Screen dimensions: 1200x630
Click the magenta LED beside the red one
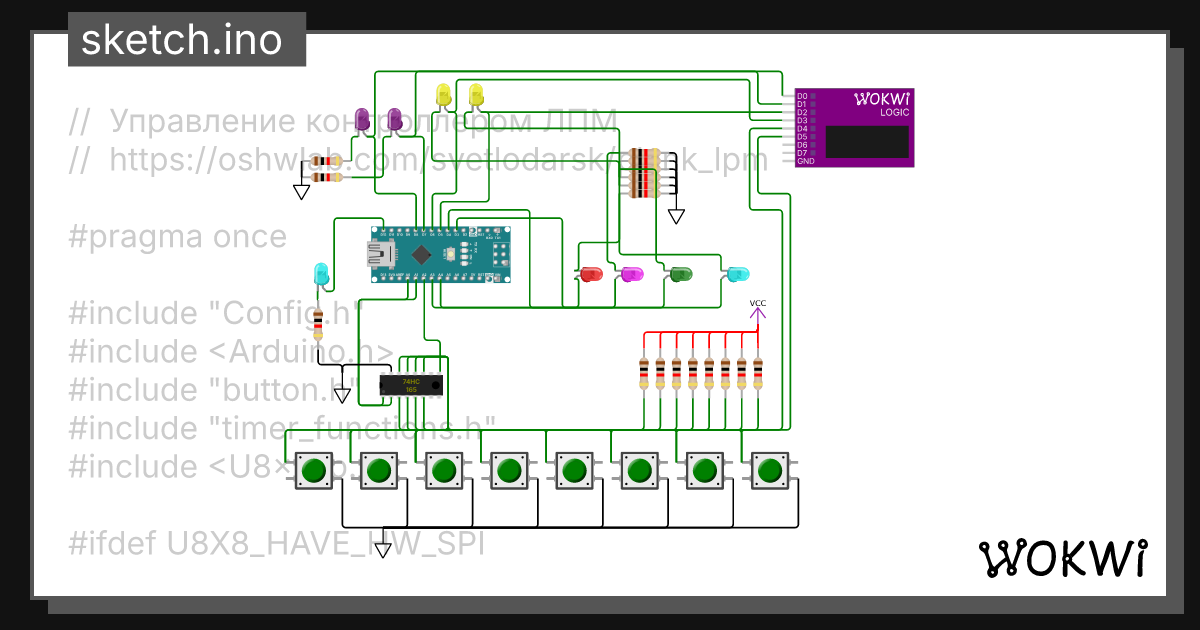[630, 273]
